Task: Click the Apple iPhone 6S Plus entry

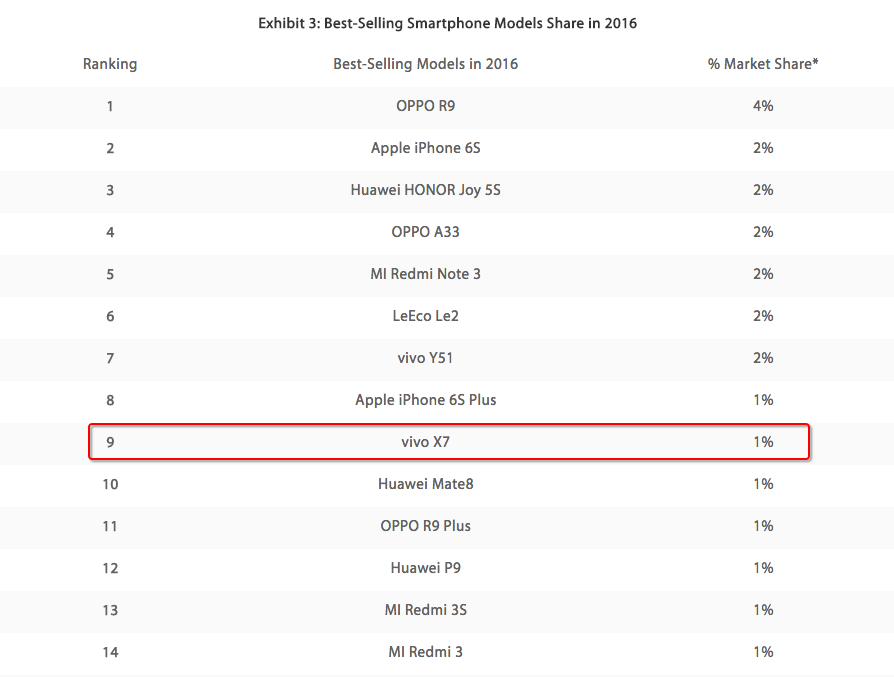Action: (425, 400)
